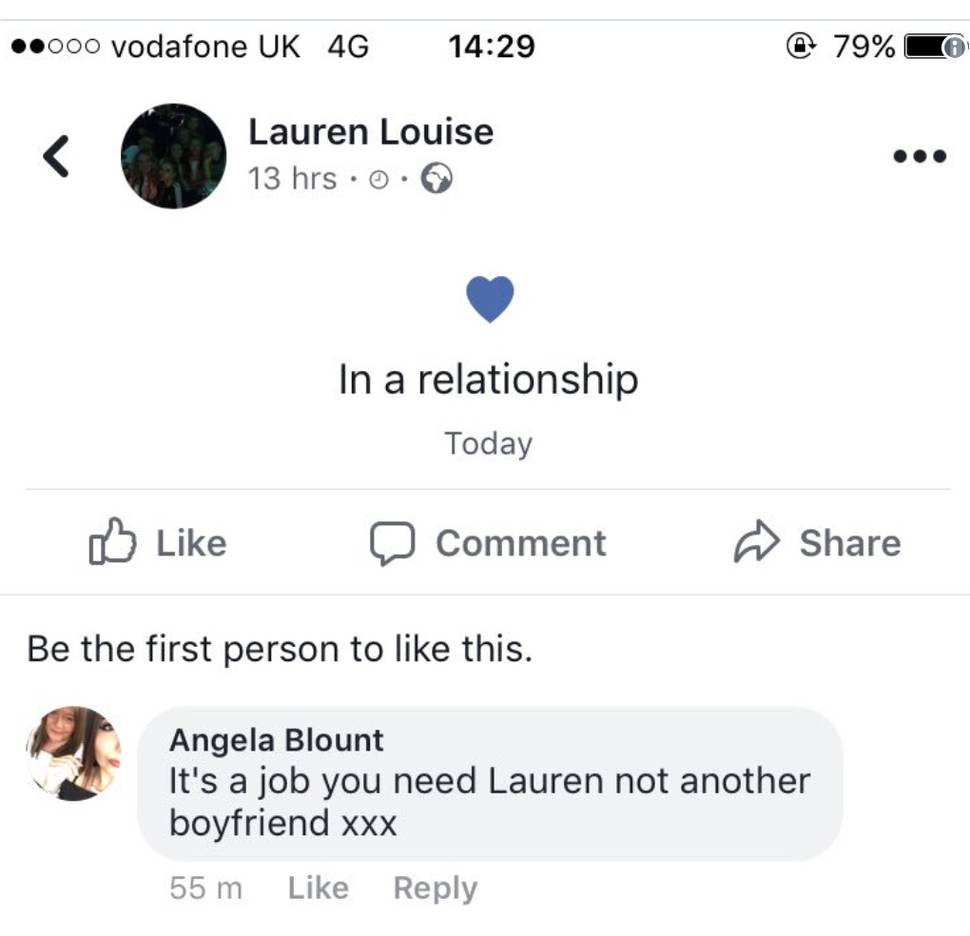Tap the speech bubble Comment icon

point(392,543)
